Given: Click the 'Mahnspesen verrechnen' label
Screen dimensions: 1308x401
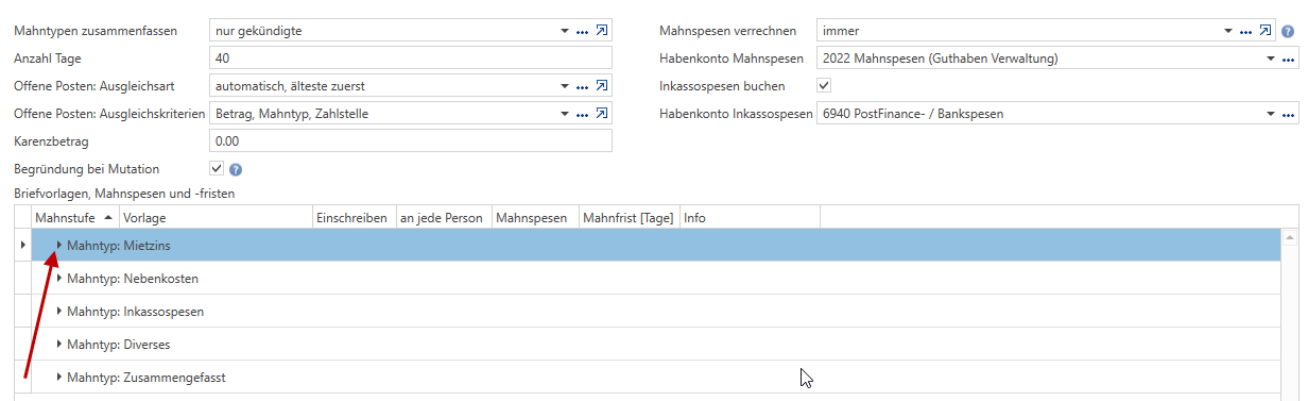Looking at the screenshot, I should point(727,31).
